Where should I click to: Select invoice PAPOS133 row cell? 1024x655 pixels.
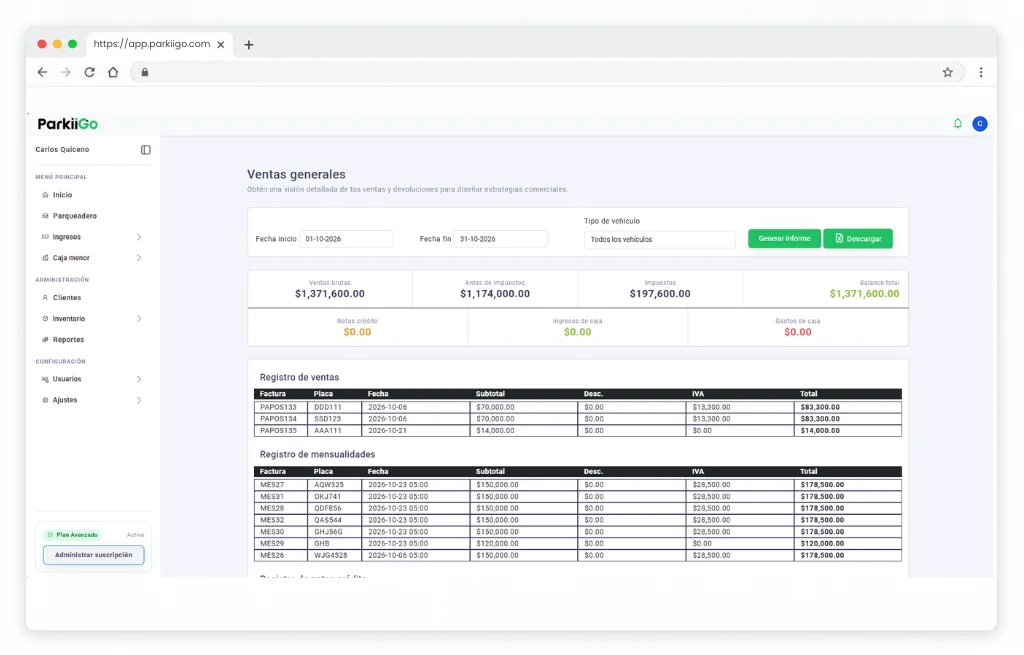click(281, 407)
